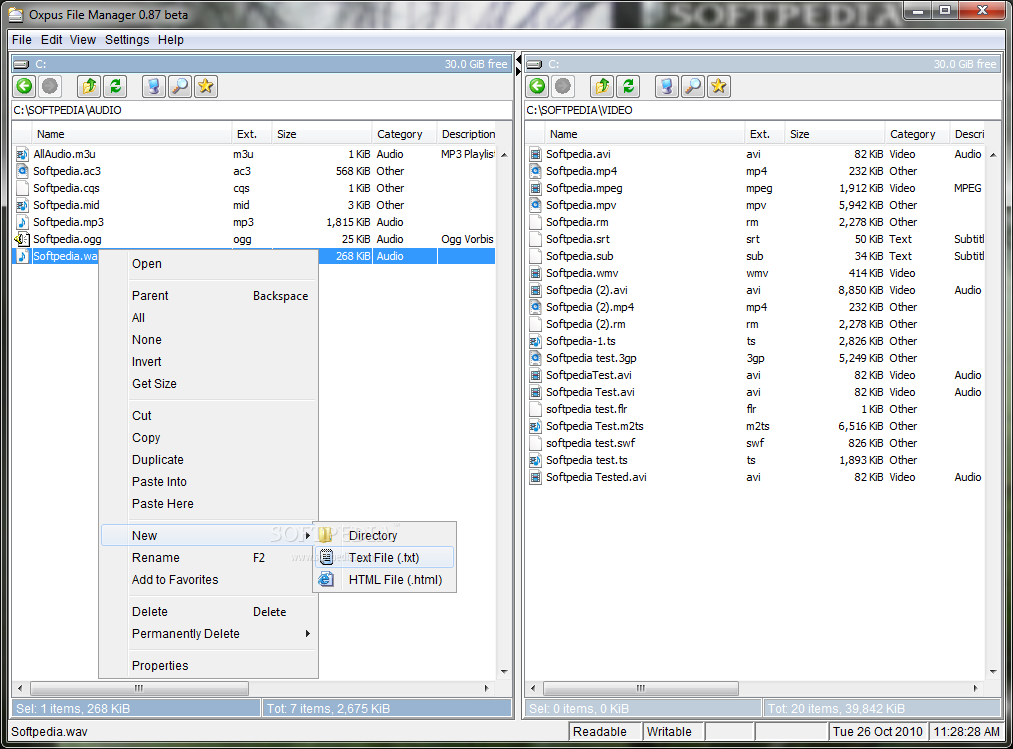Choose Open in the context menu

pyautogui.click(x=209, y=264)
